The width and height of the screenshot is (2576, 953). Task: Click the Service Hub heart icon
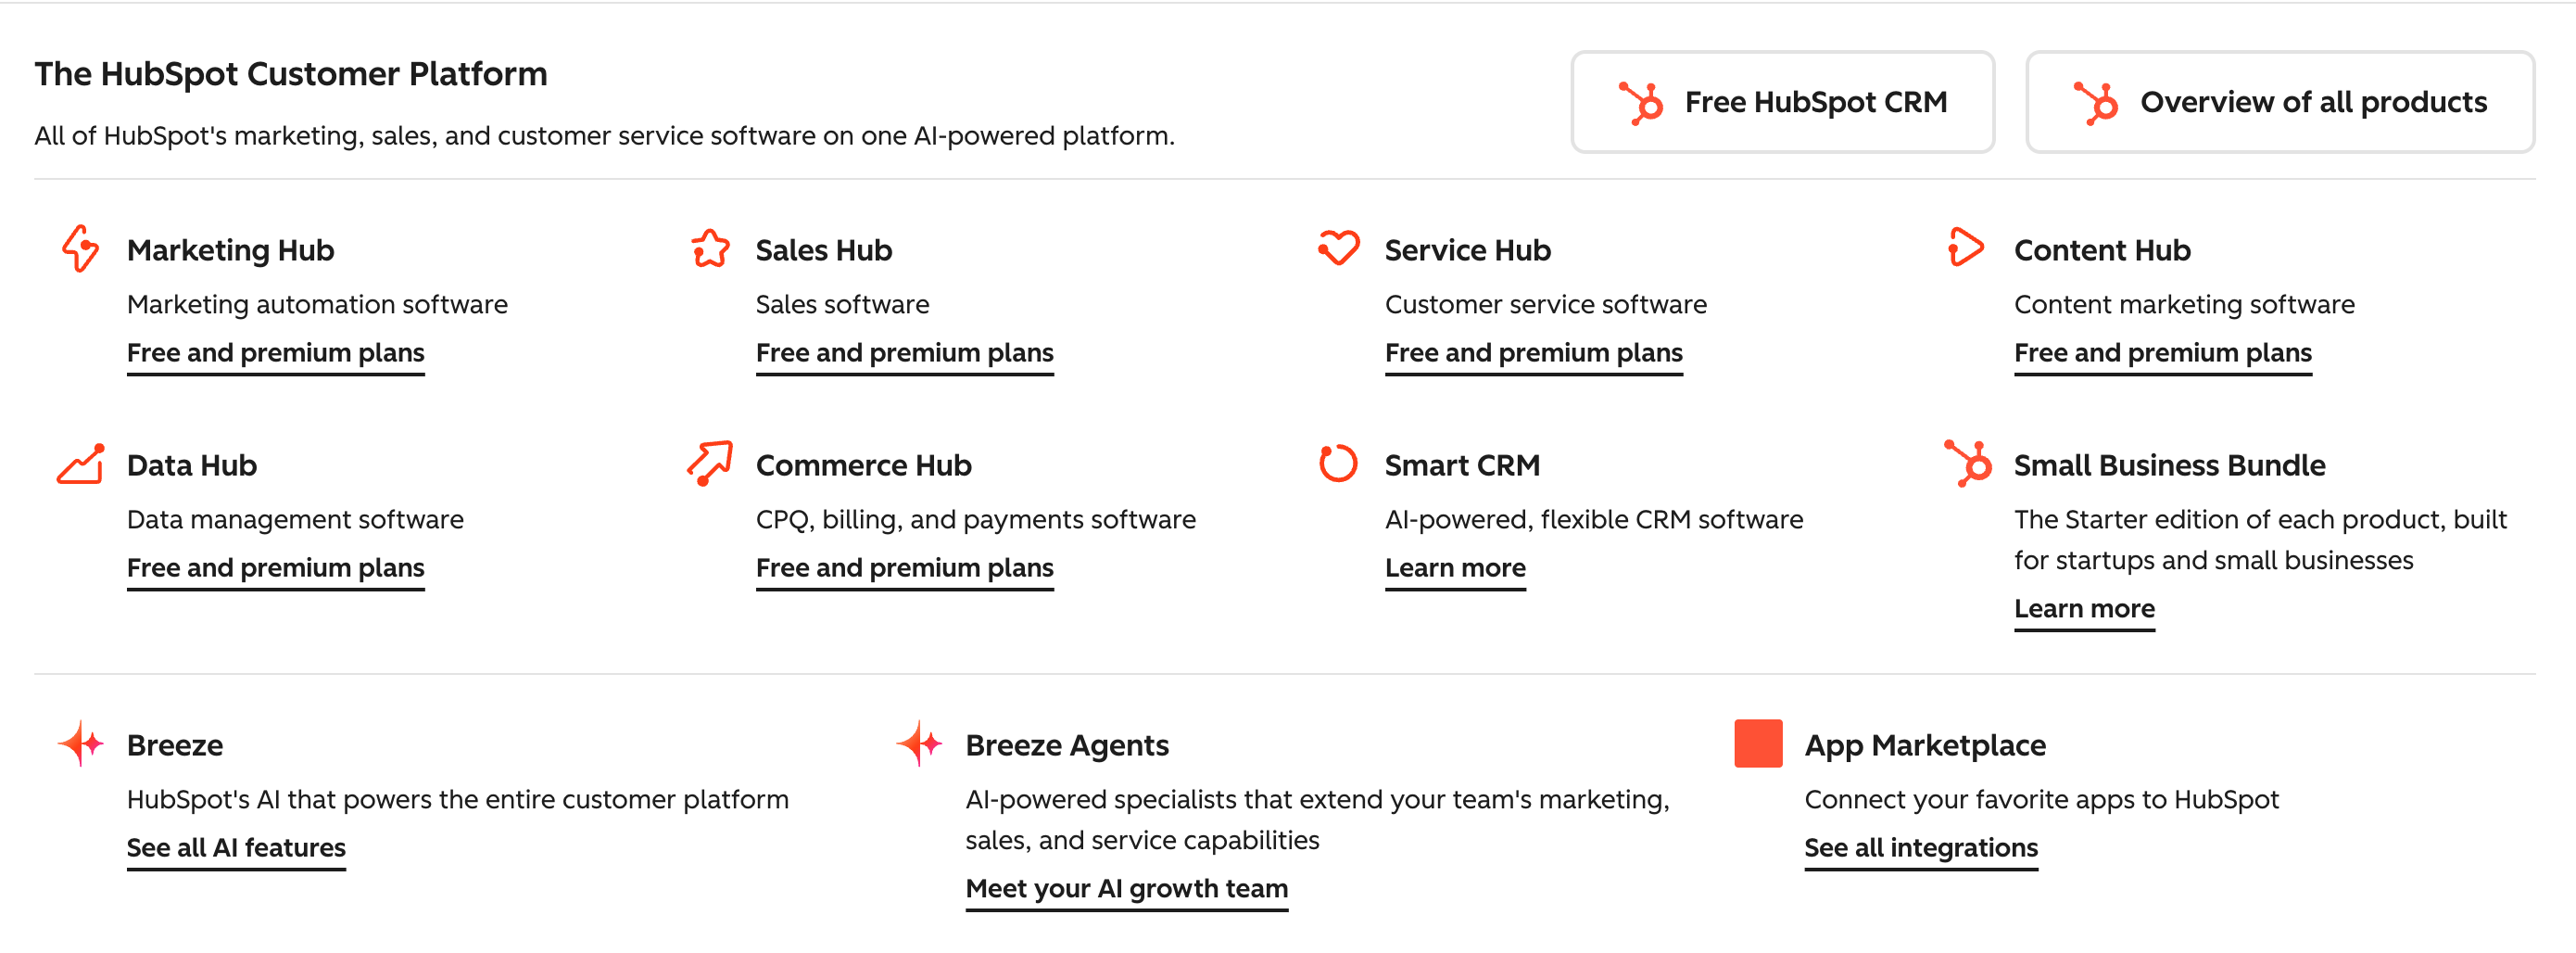[x=1338, y=247]
